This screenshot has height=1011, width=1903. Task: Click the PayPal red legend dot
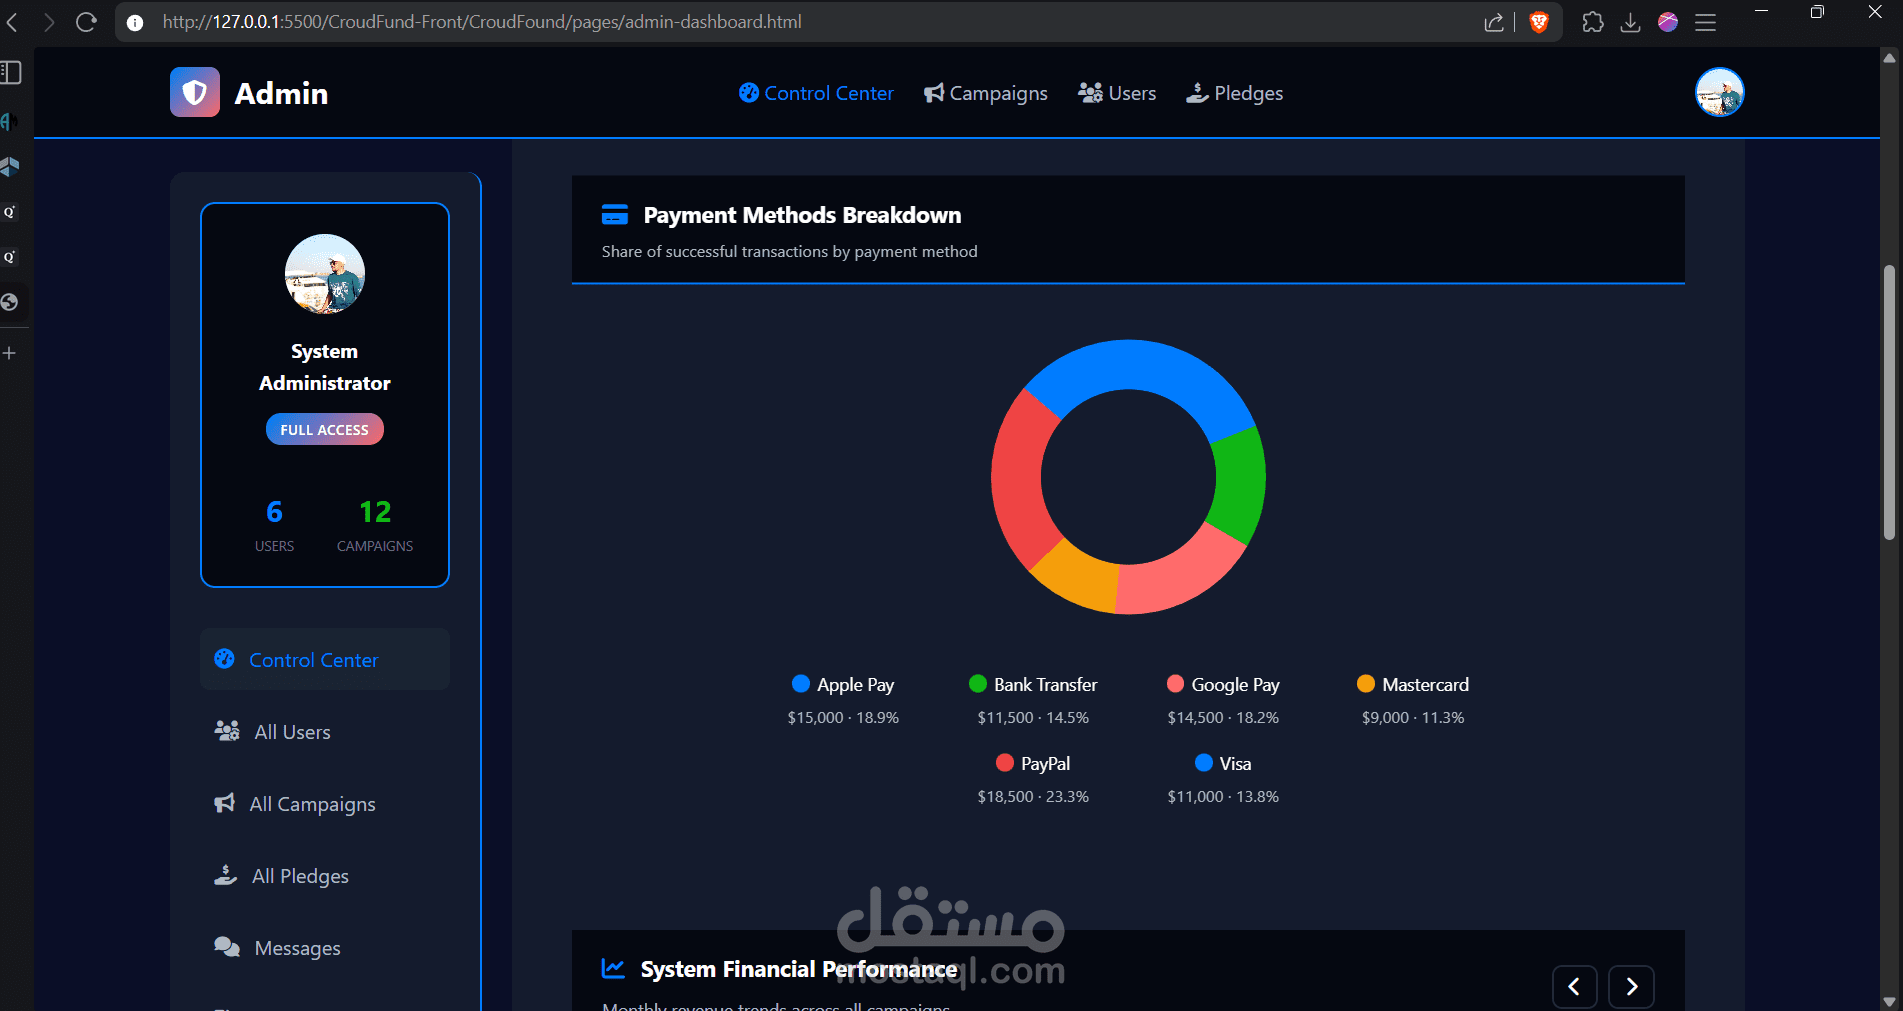pyautogui.click(x=1005, y=762)
